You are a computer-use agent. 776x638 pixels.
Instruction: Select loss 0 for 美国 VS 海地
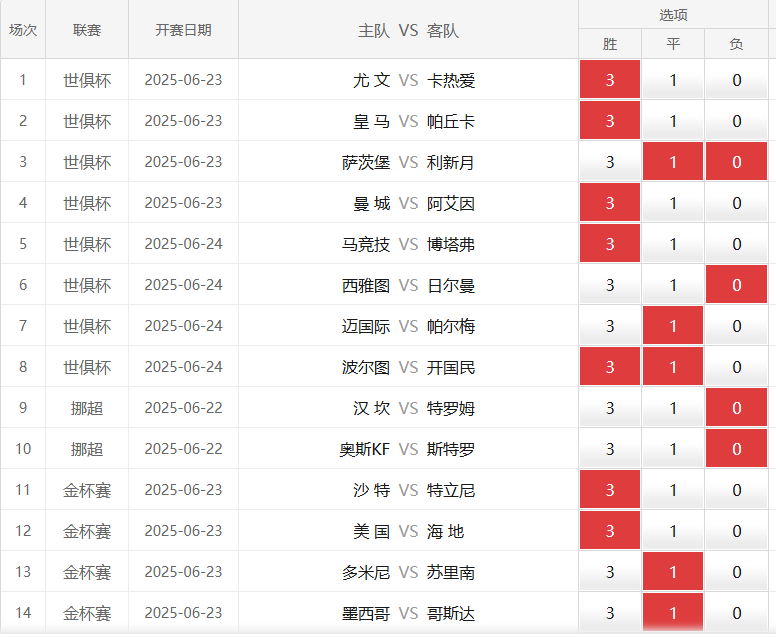tap(736, 531)
